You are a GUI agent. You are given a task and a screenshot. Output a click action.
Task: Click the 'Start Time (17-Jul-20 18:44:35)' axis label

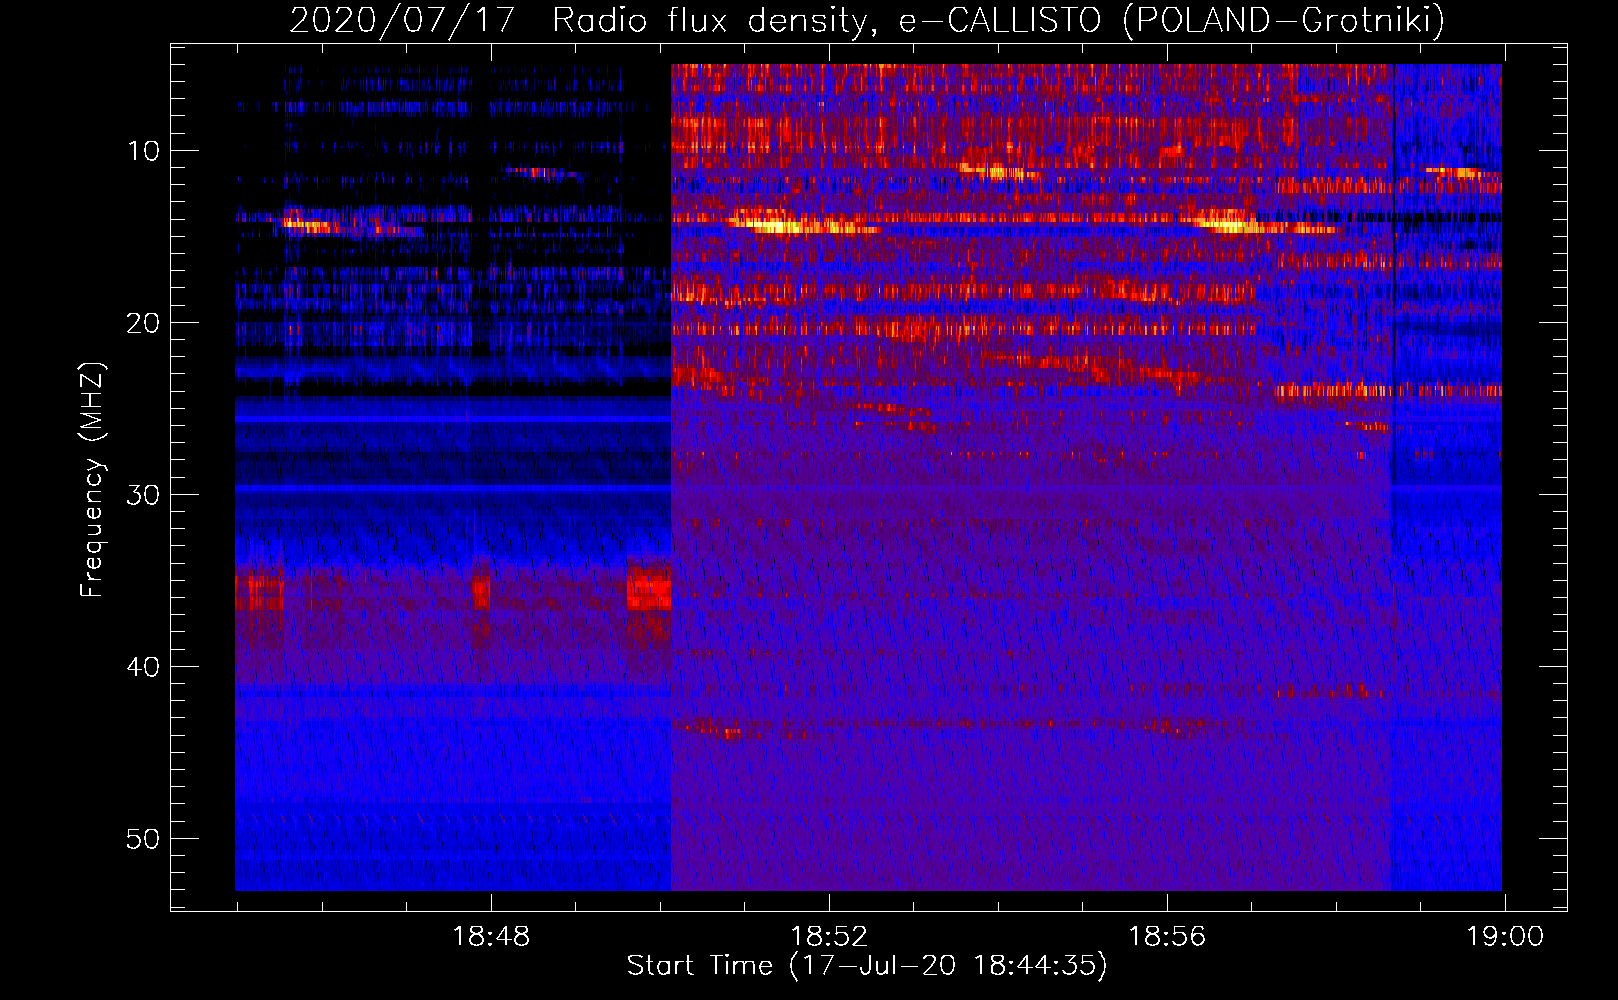pyautogui.click(x=867, y=966)
